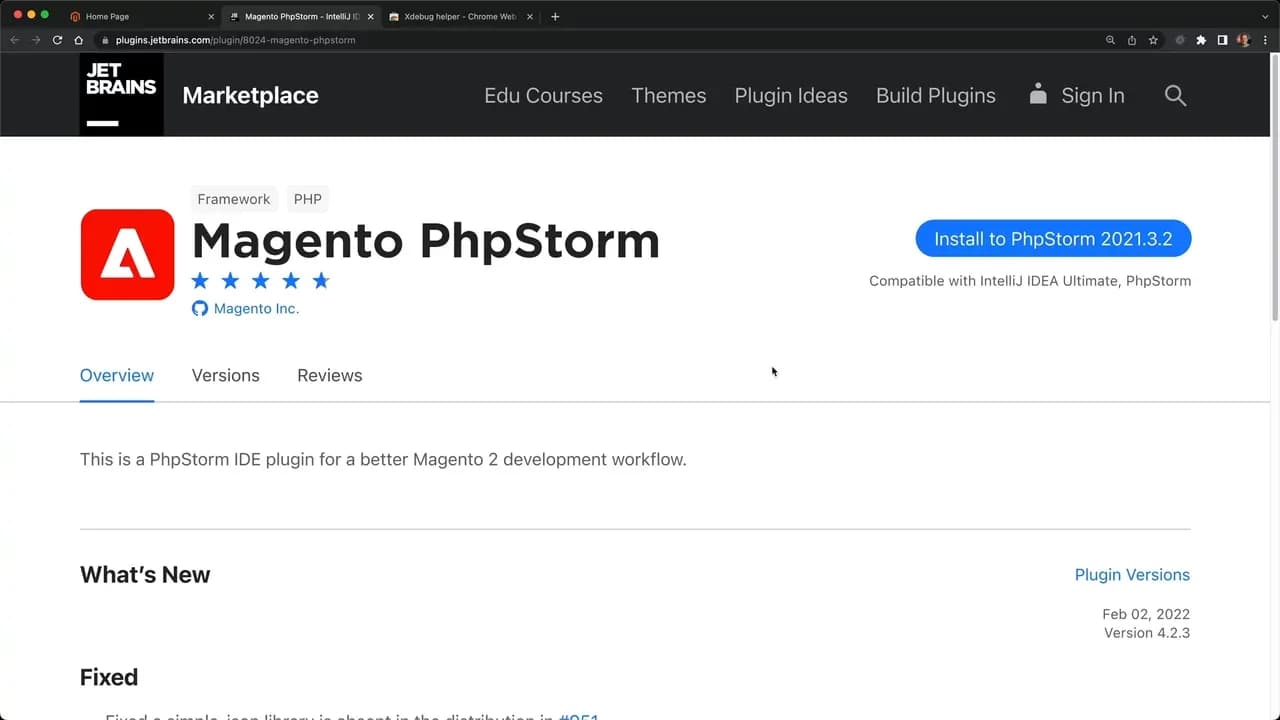Close the Xdebug helper tab
The width and height of the screenshot is (1280, 720).
click(529, 17)
